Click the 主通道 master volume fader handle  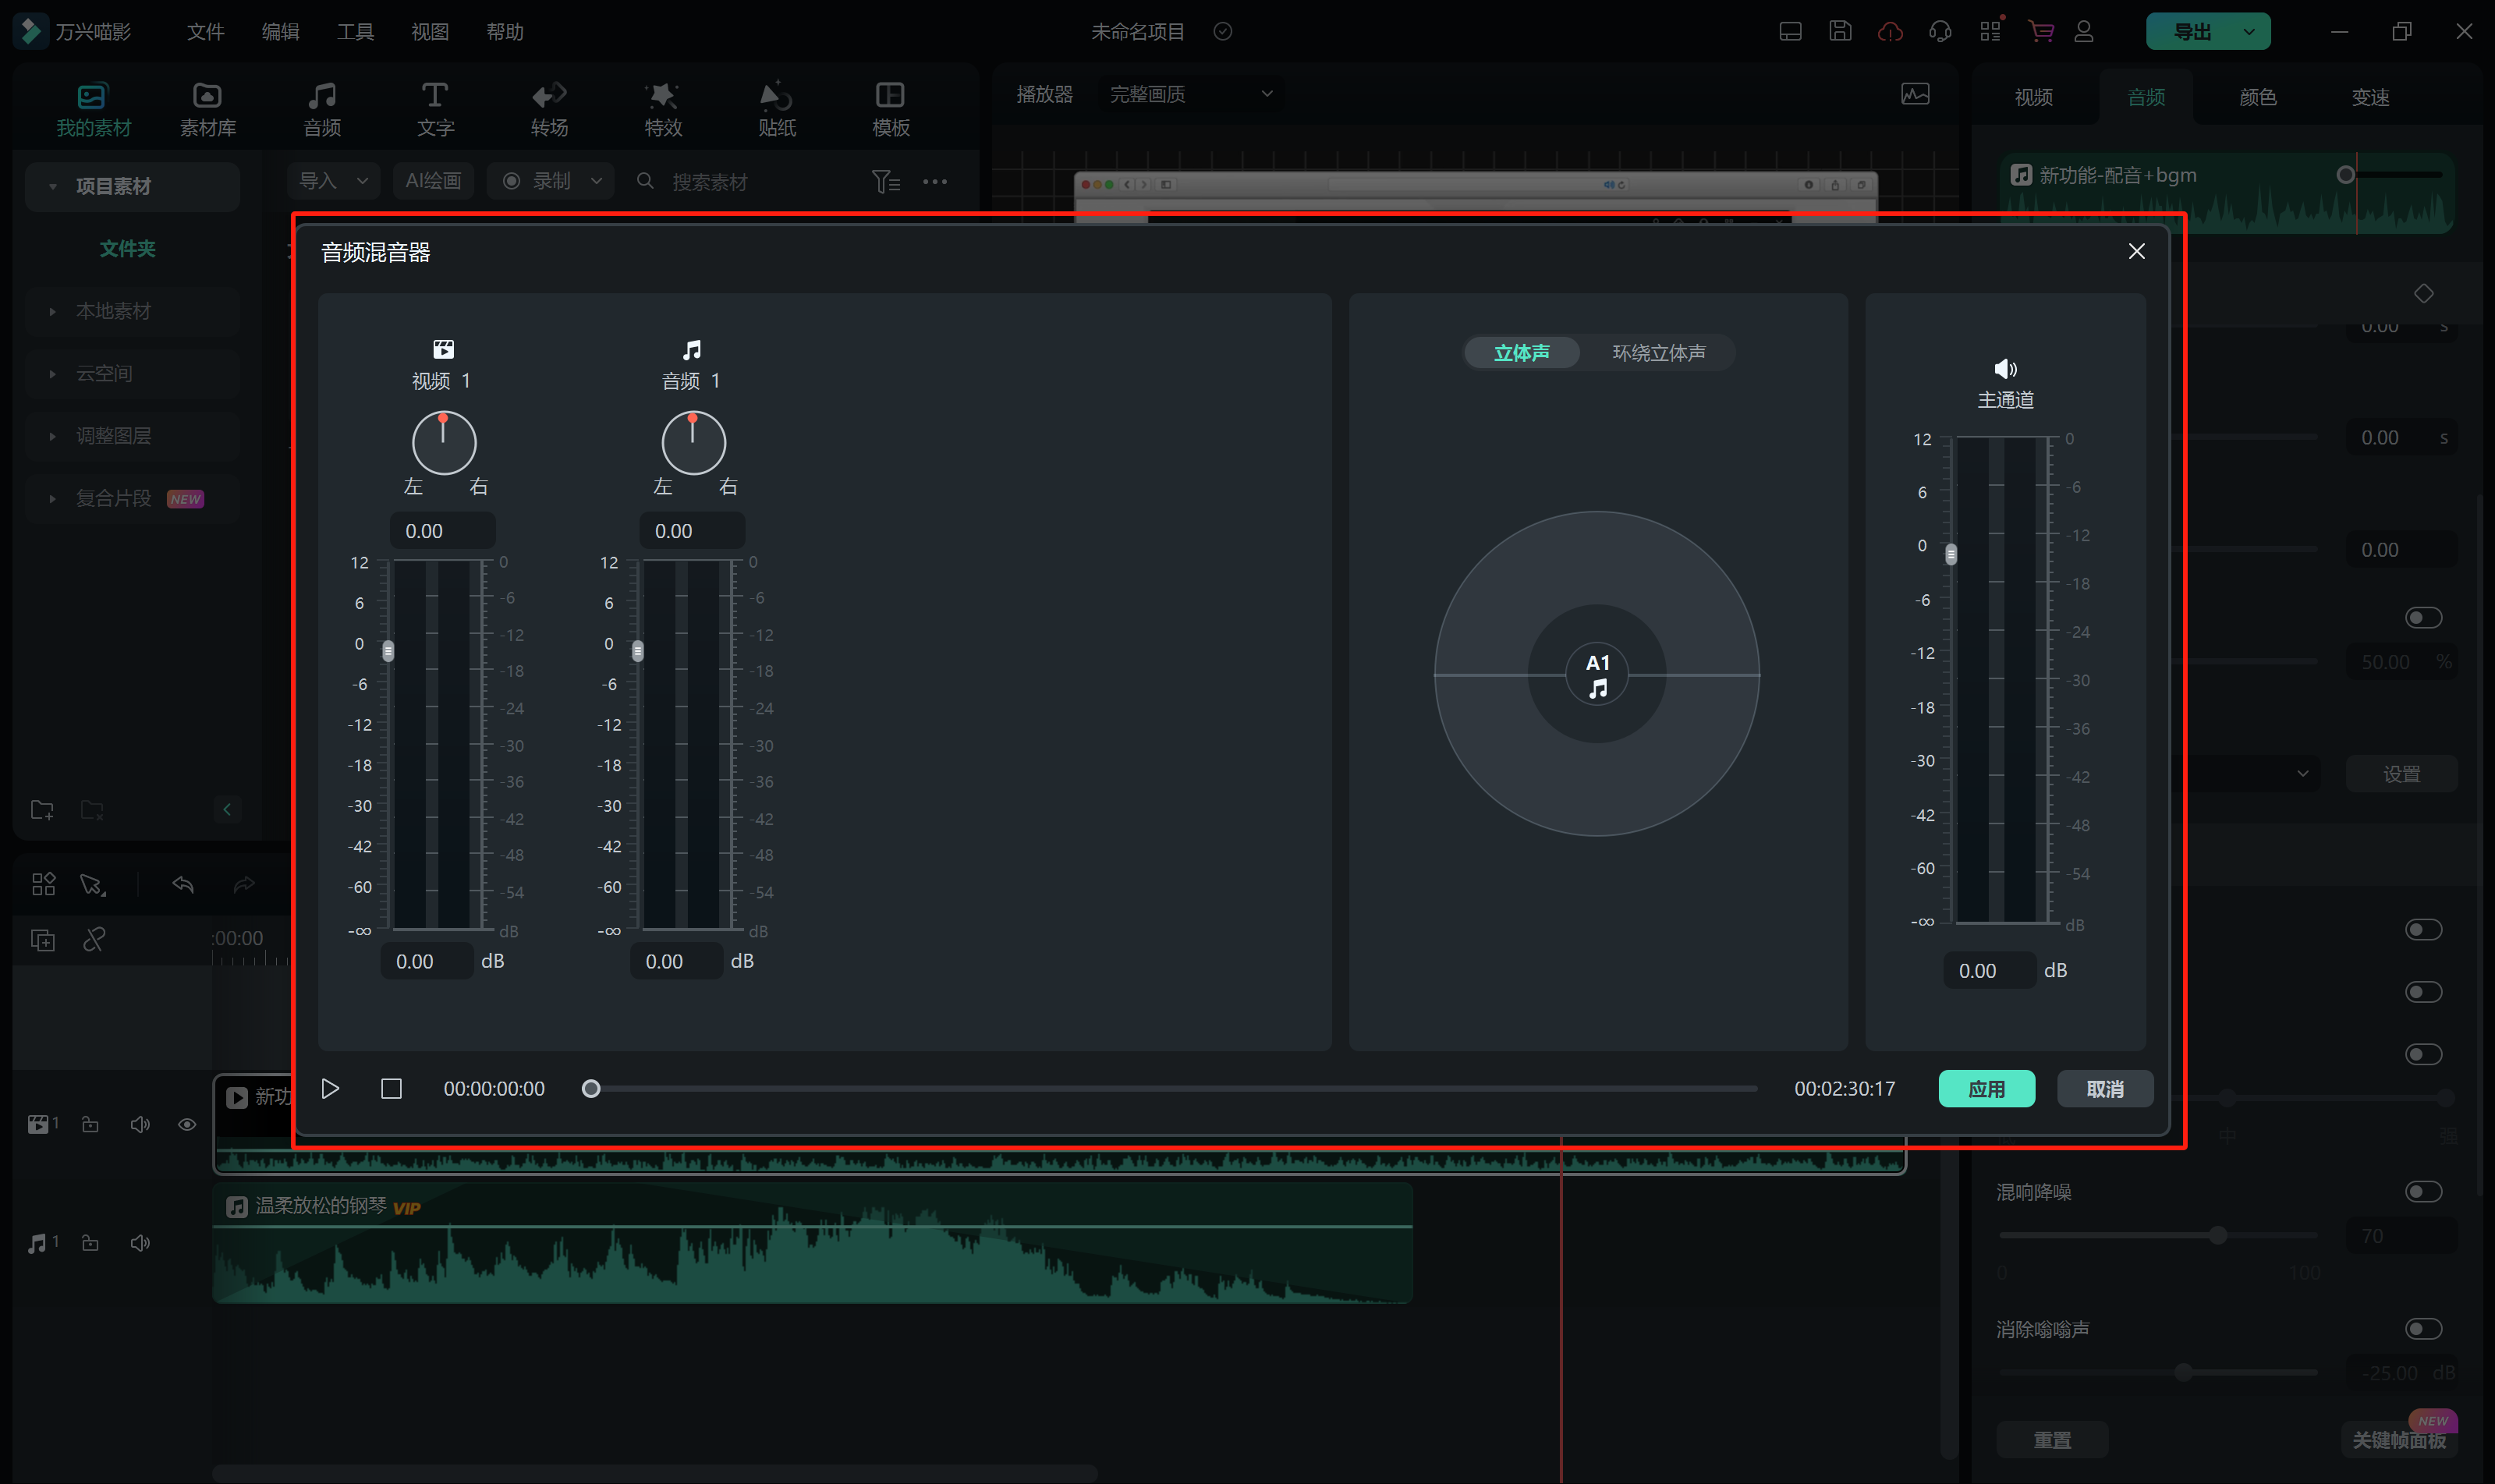point(1950,554)
